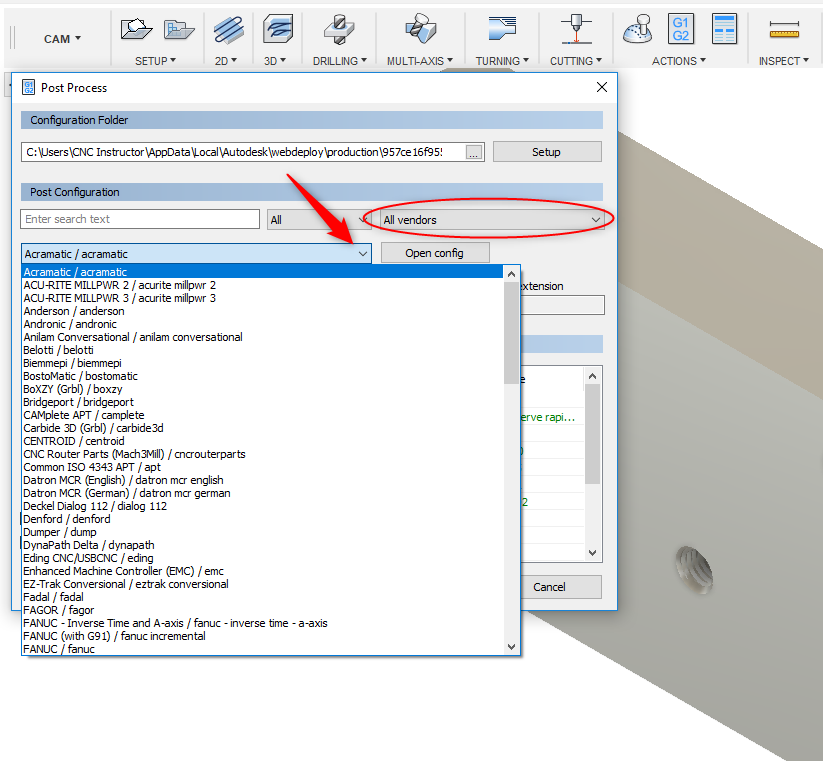Open the All filter dropdown

[x=319, y=220]
